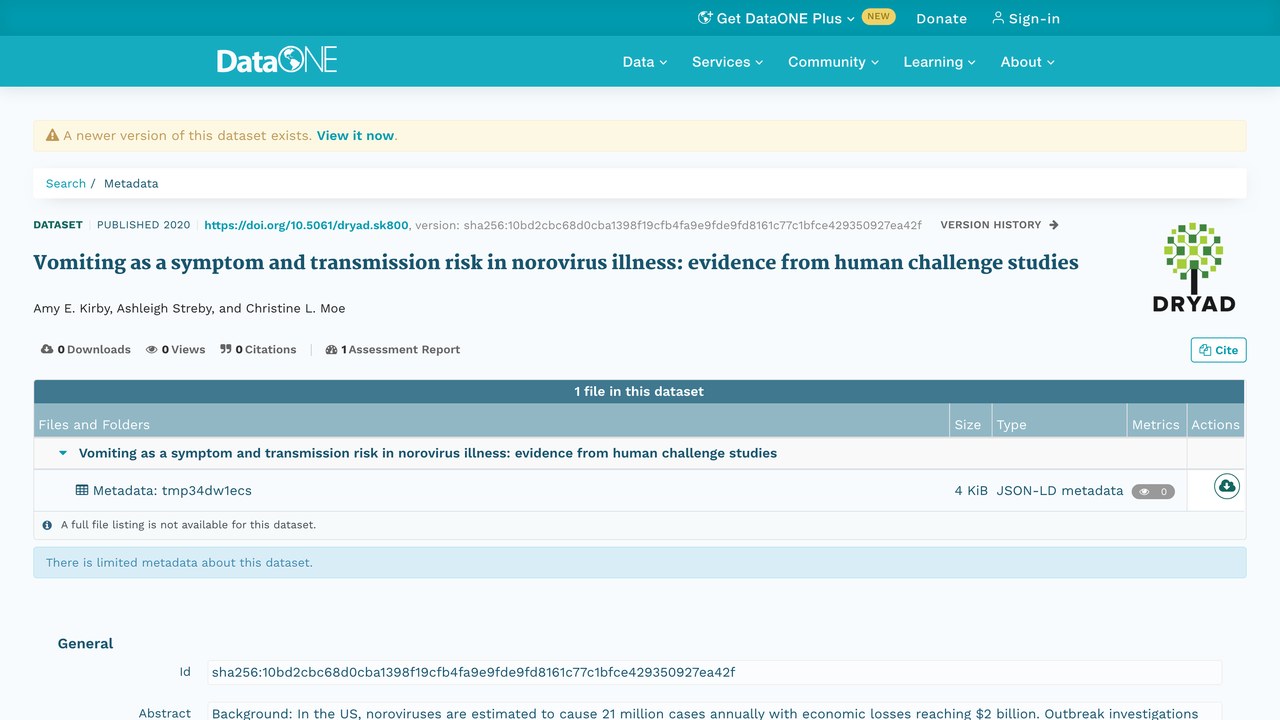Click the metadata file views eye badge
This screenshot has width=1280, height=720.
coord(1153,491)
